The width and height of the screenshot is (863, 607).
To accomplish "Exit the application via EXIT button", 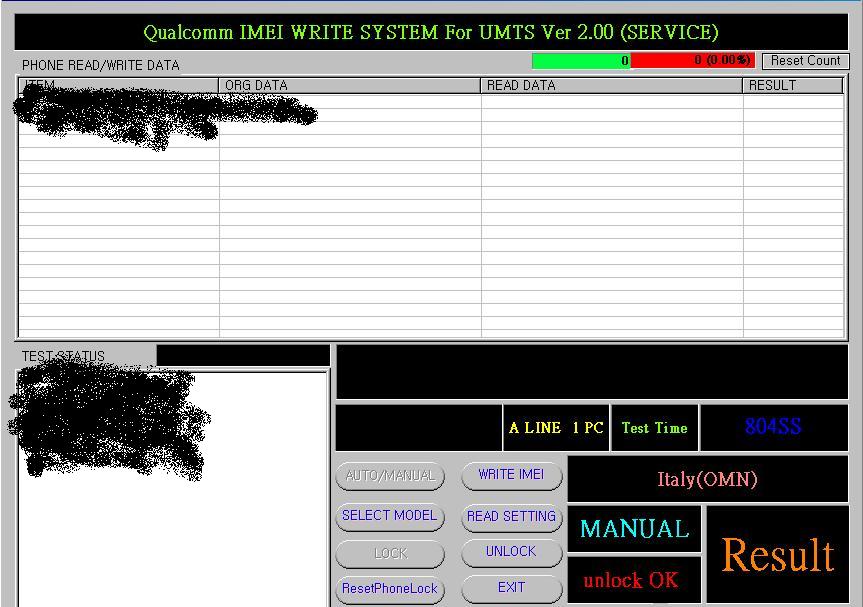I will pos(511,588).
